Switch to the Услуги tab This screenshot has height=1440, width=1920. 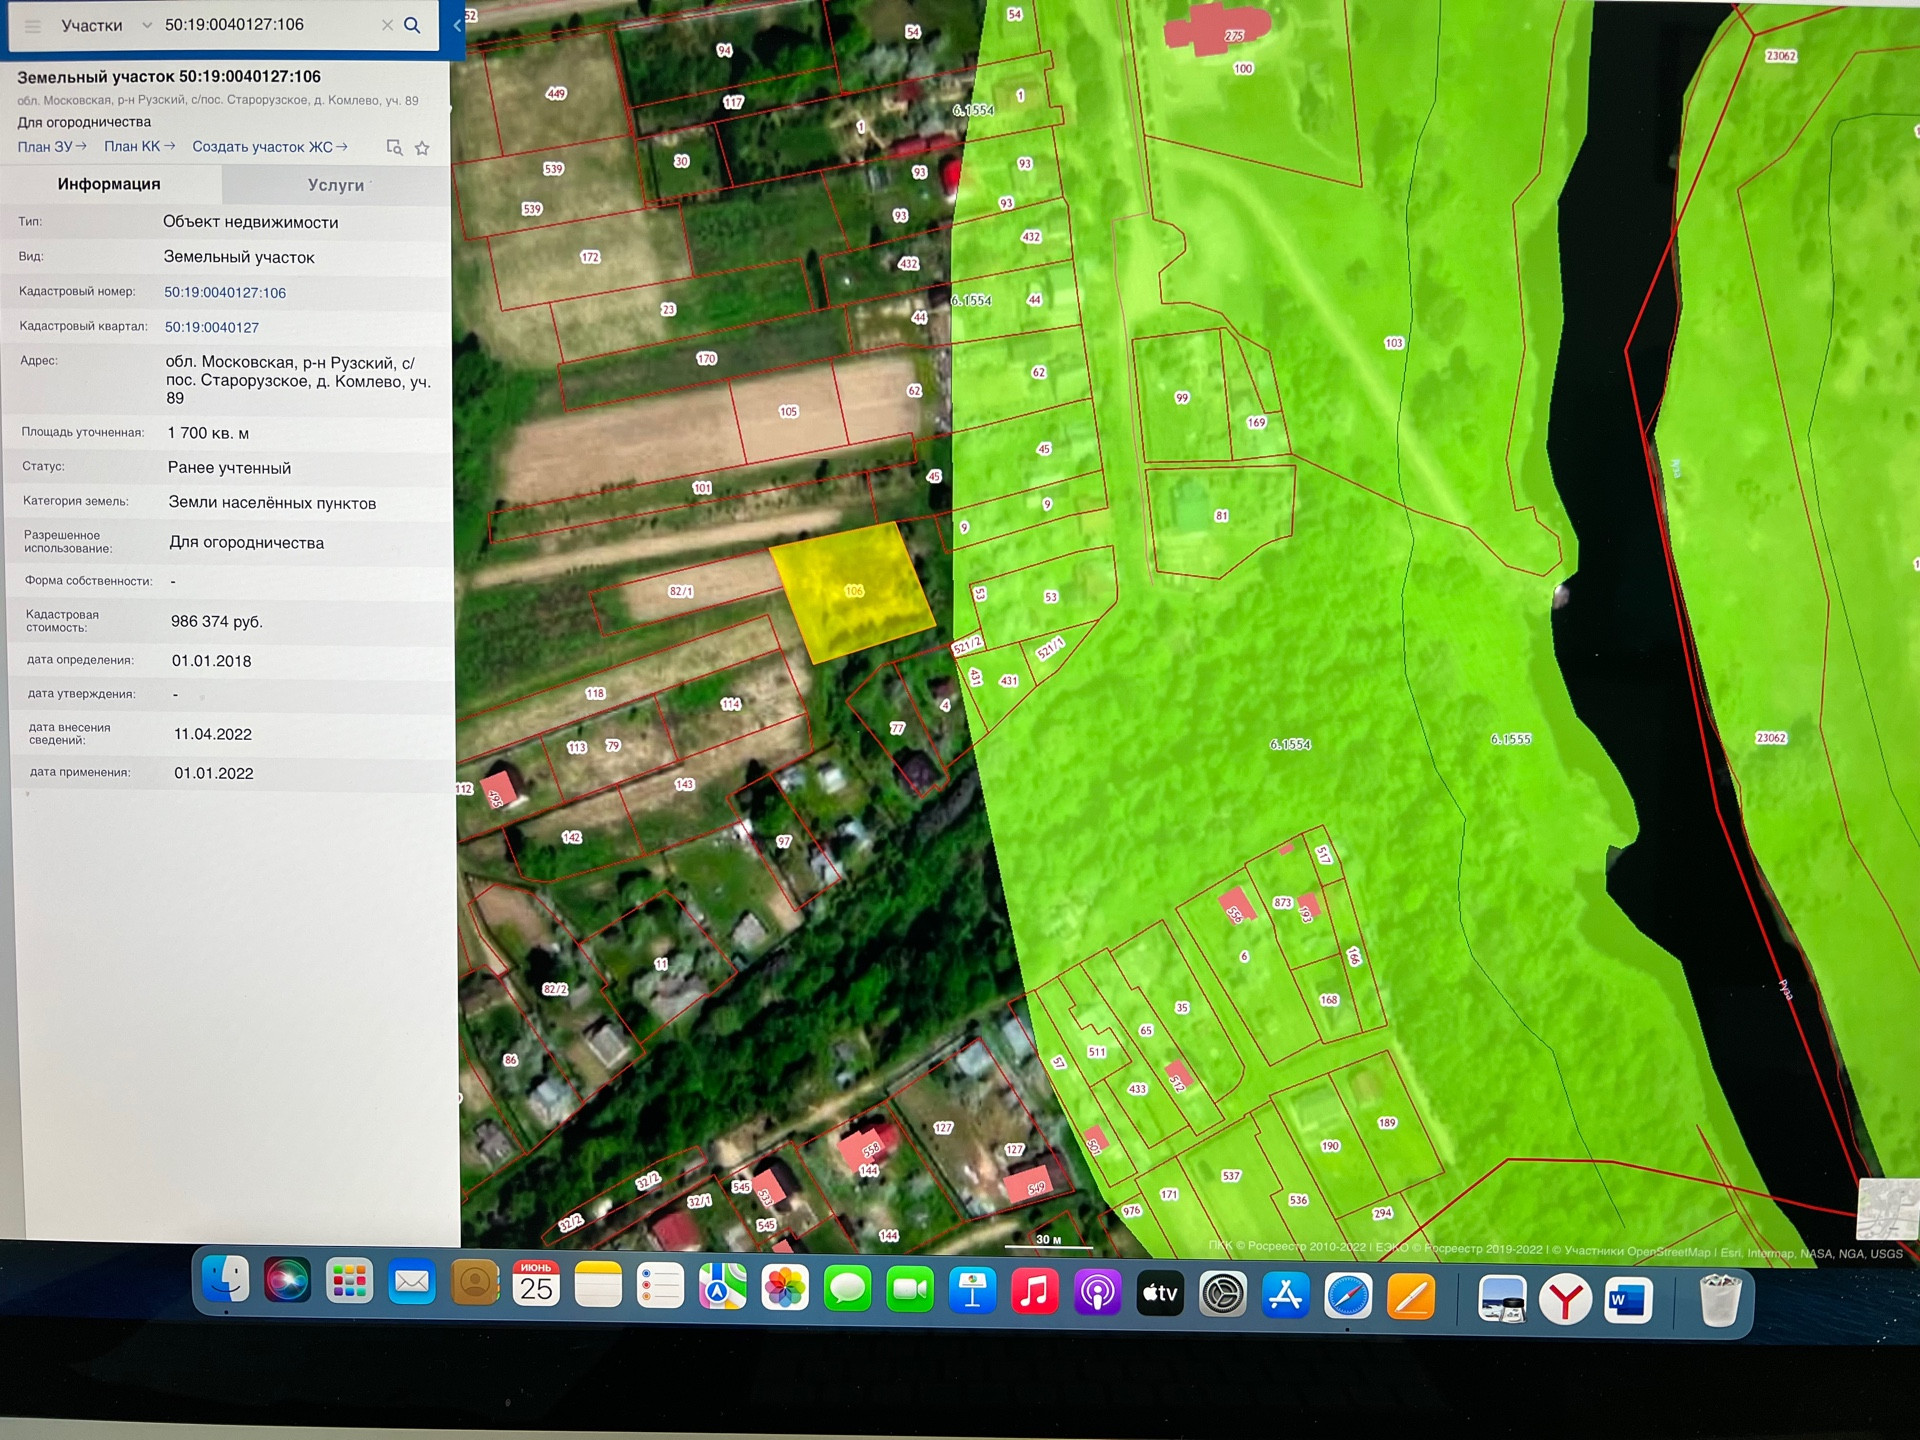pos(336,185)
